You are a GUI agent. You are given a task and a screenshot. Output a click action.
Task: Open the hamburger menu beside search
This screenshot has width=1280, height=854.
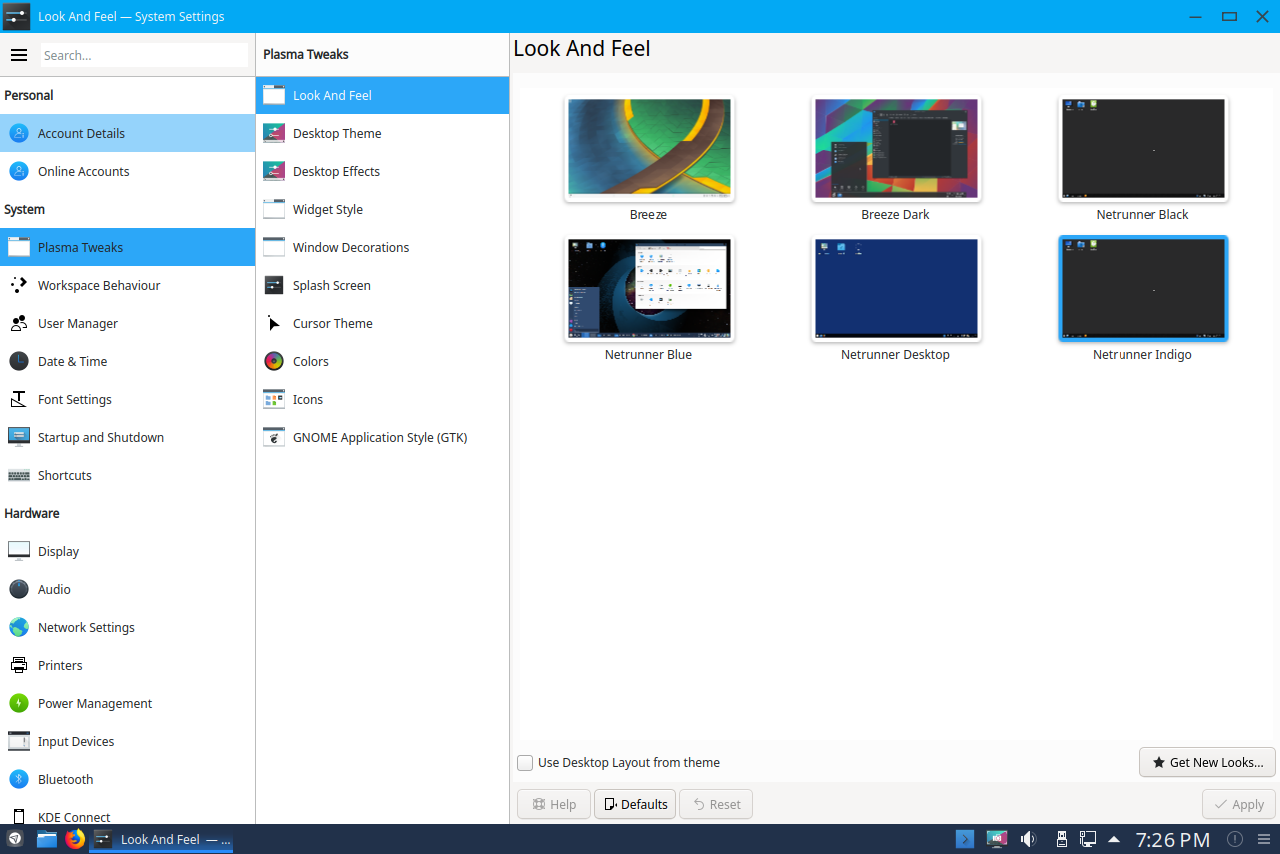click(19, 55)
